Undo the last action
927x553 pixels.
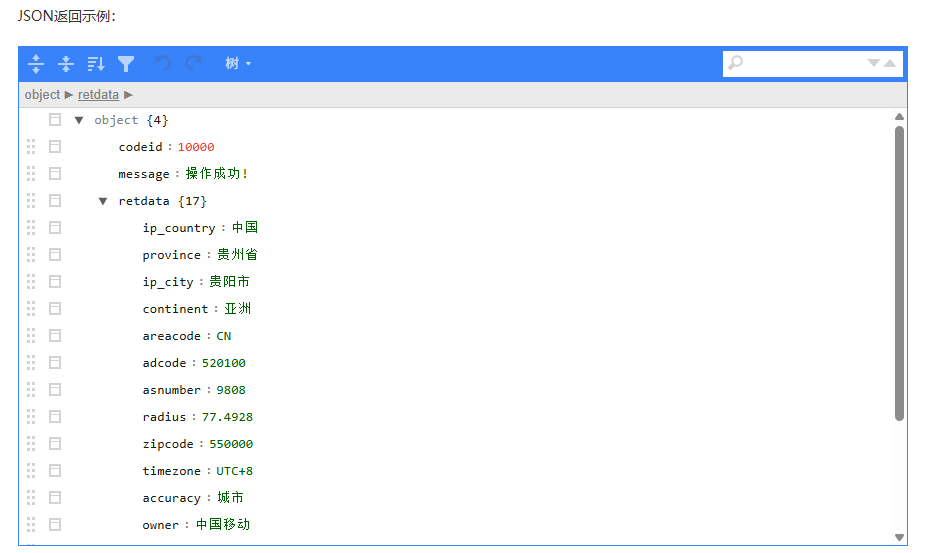tap(163, 63)
